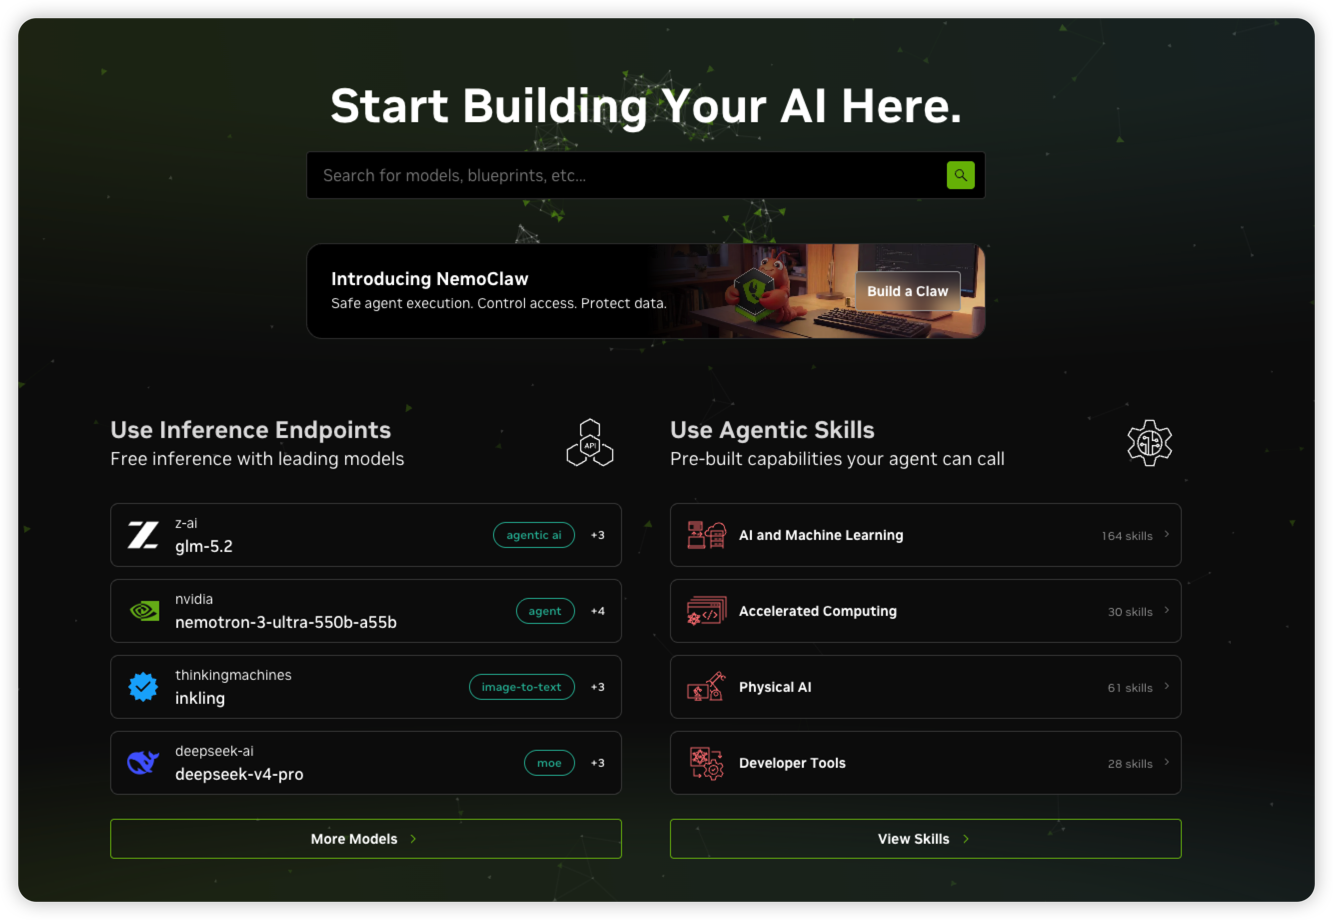
Task: Click the "Start Building Your AI Here." headline
Action: pos(646,106)
